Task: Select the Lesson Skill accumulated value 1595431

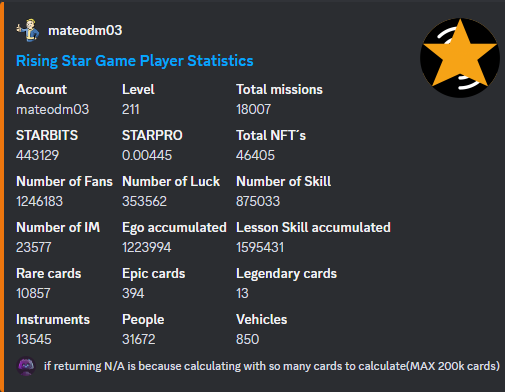Action: [260, 247]
